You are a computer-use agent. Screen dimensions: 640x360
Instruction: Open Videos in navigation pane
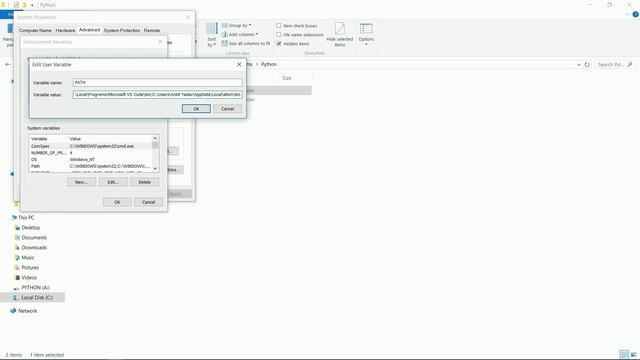click(x=29, y=278)
